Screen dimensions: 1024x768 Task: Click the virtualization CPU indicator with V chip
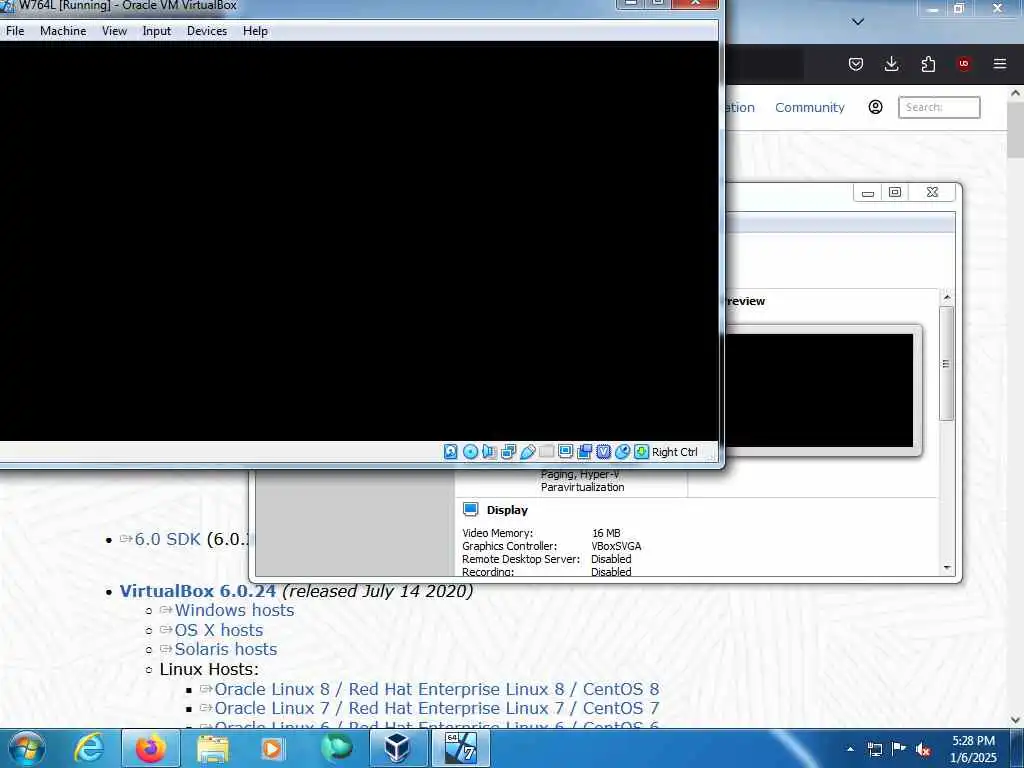tap(603, 452)
